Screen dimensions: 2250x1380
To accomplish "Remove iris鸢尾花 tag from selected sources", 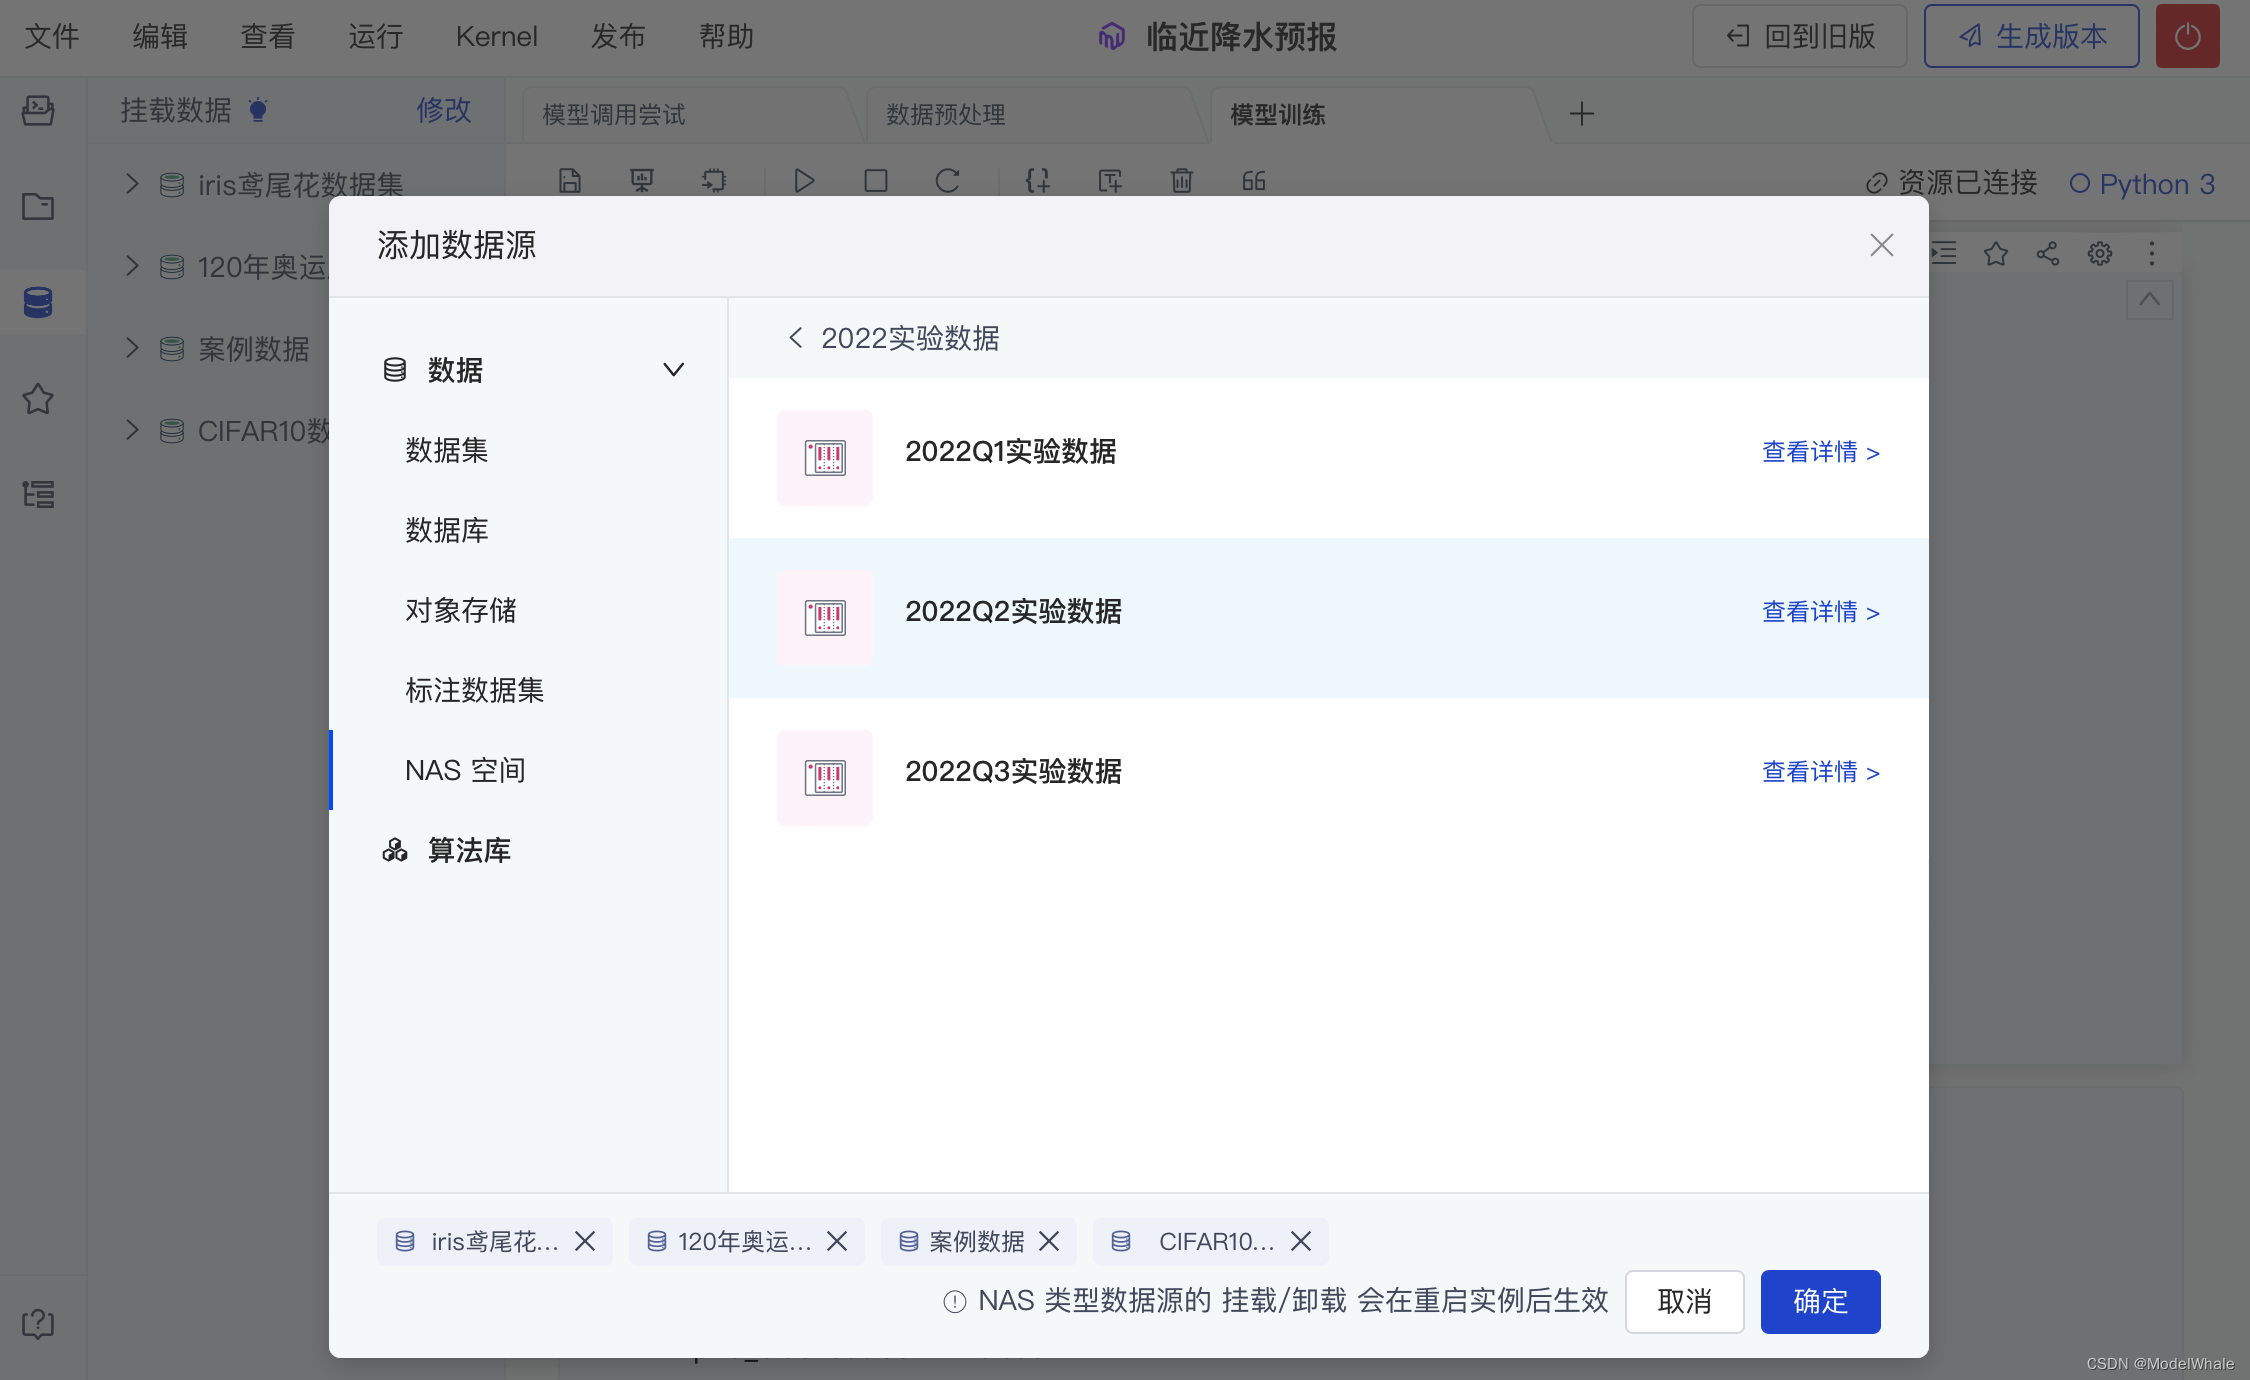I will click(x=585, y=1241).
